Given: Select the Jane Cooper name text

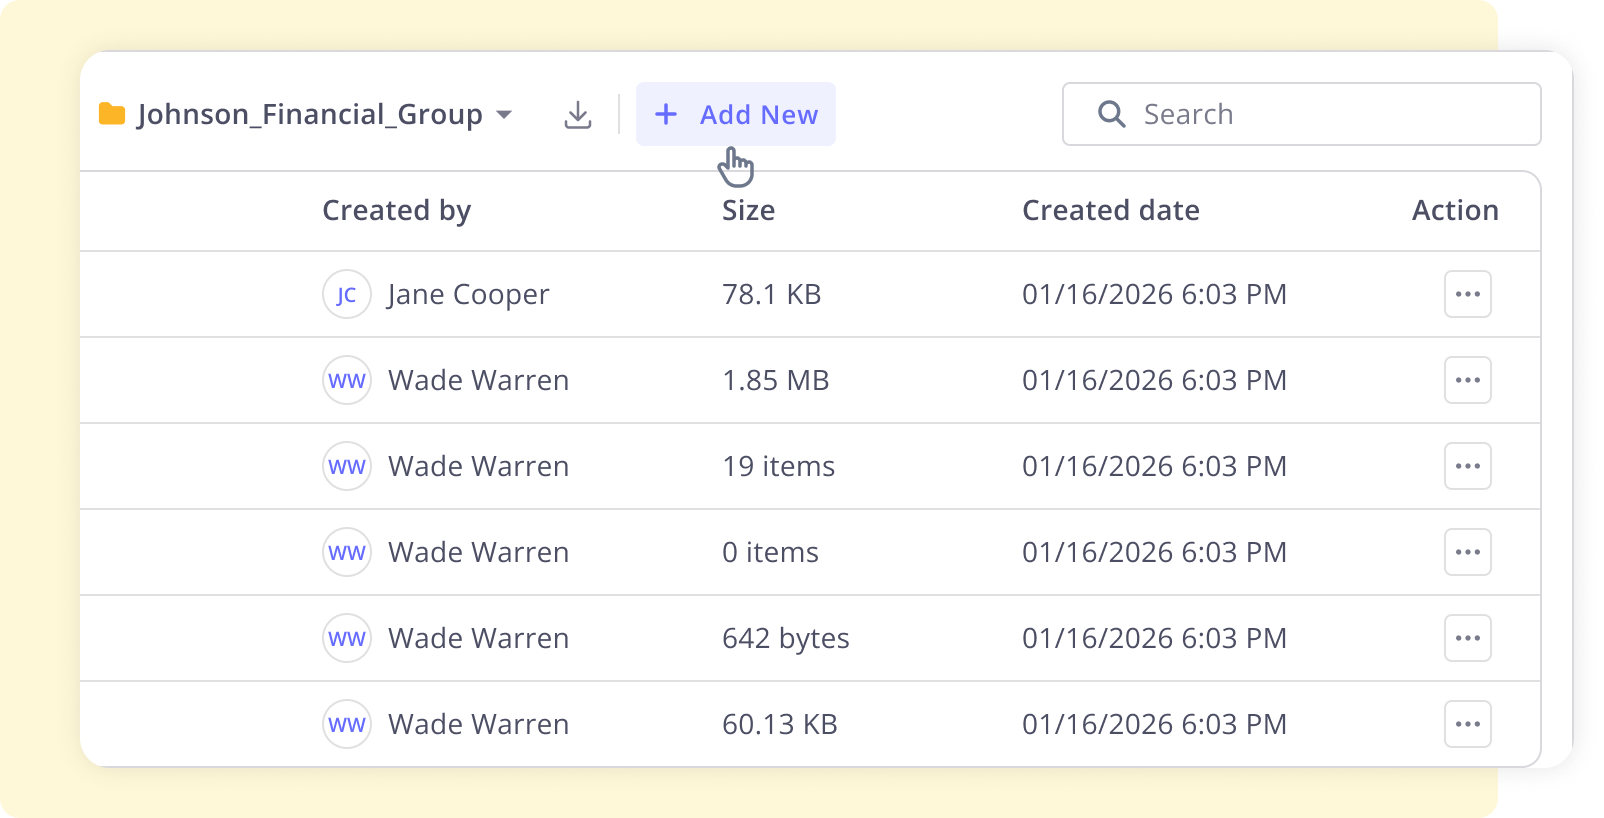Looking at the screenshot, I should tap(468, 295).
